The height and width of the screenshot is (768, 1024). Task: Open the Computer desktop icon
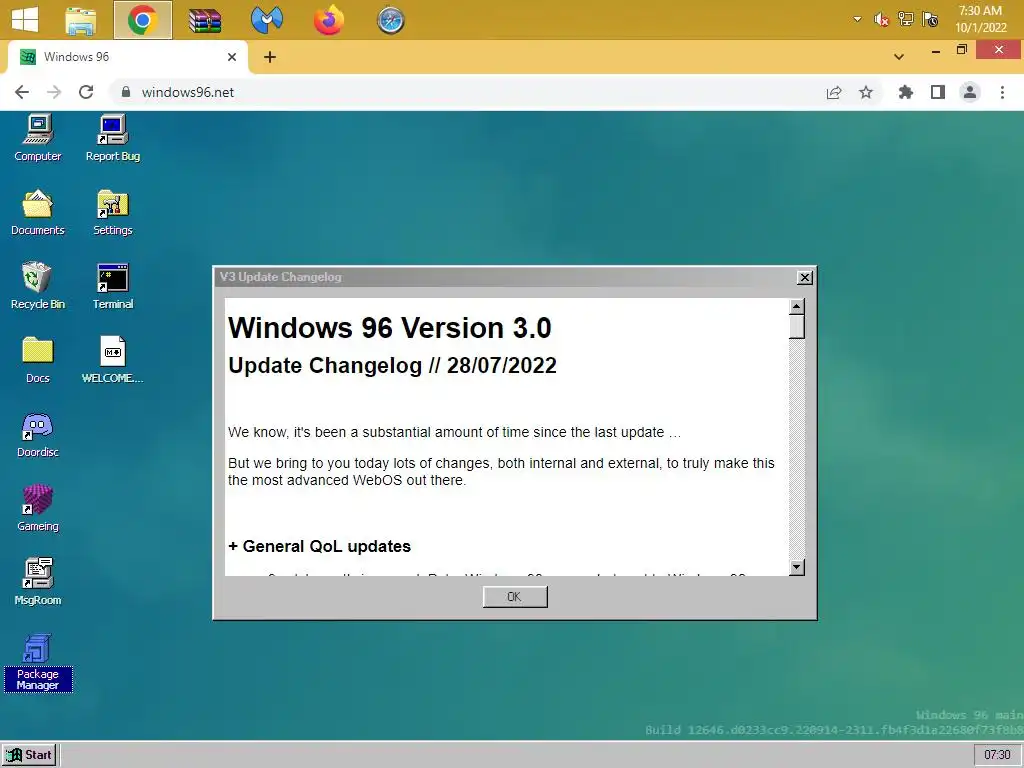pyautogui.click(x=37, y=138)
